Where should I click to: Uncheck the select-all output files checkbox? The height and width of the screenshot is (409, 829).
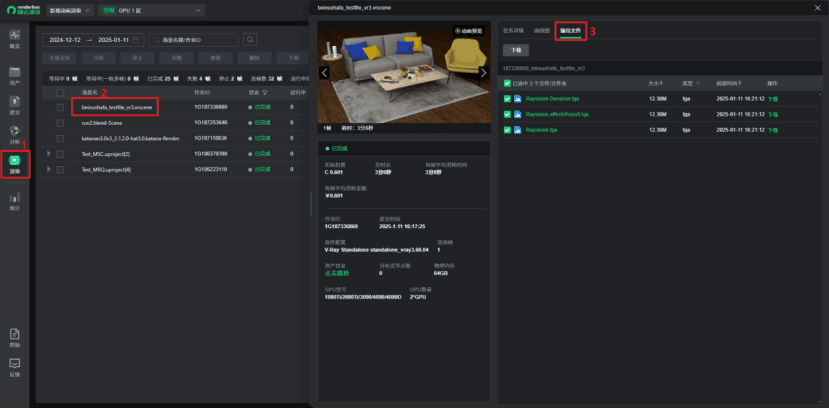(x=508, y=83)
